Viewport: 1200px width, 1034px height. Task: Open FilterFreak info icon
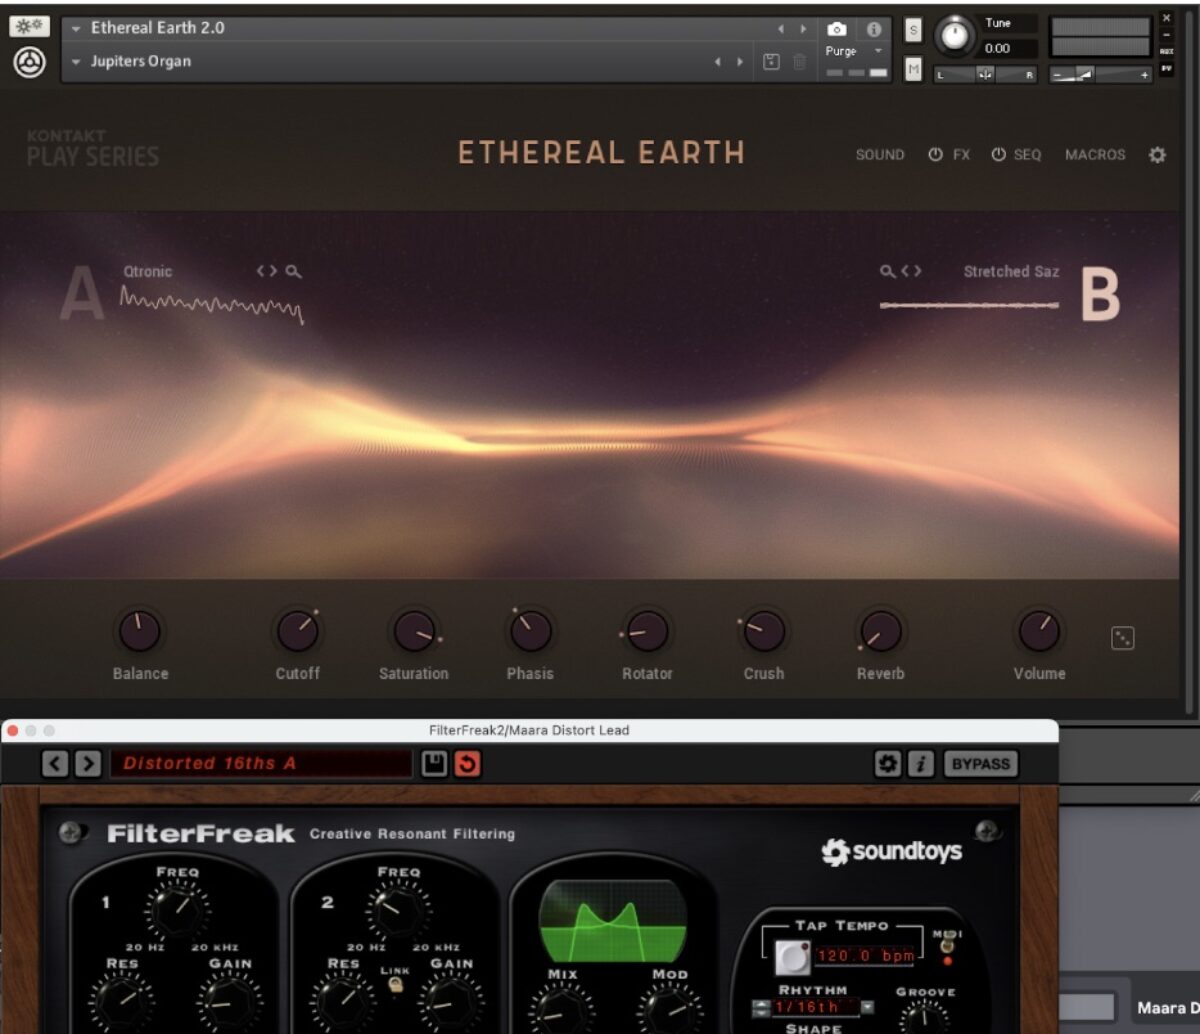[920, 764]
